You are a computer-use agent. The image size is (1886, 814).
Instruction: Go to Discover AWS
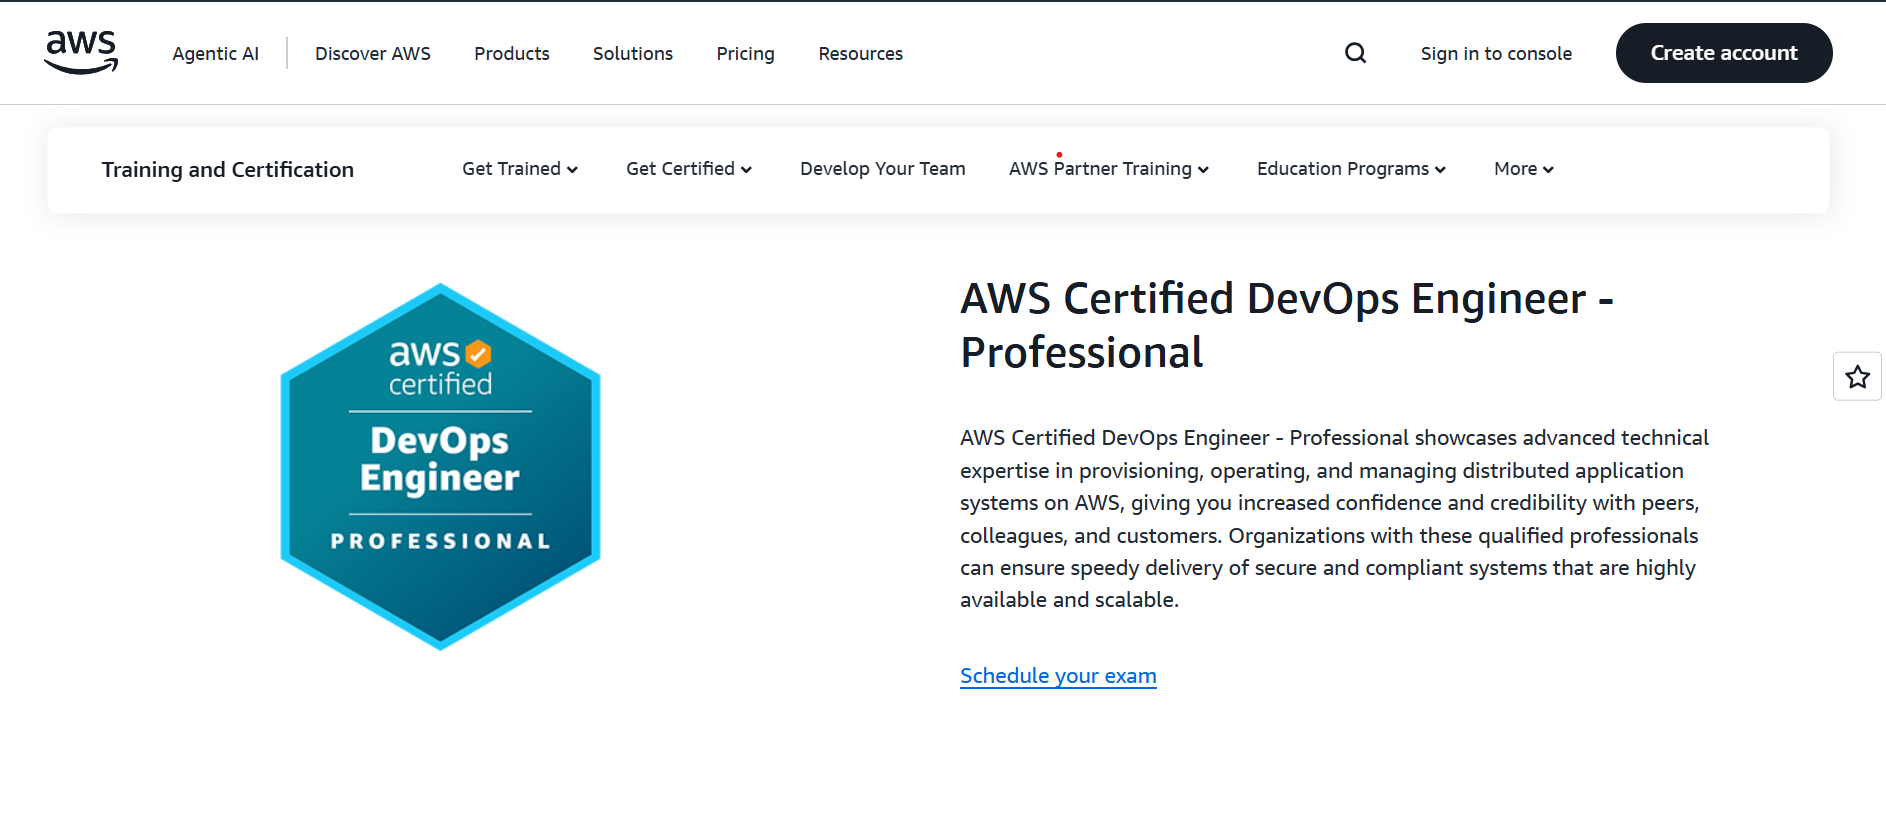pos(372,54)
